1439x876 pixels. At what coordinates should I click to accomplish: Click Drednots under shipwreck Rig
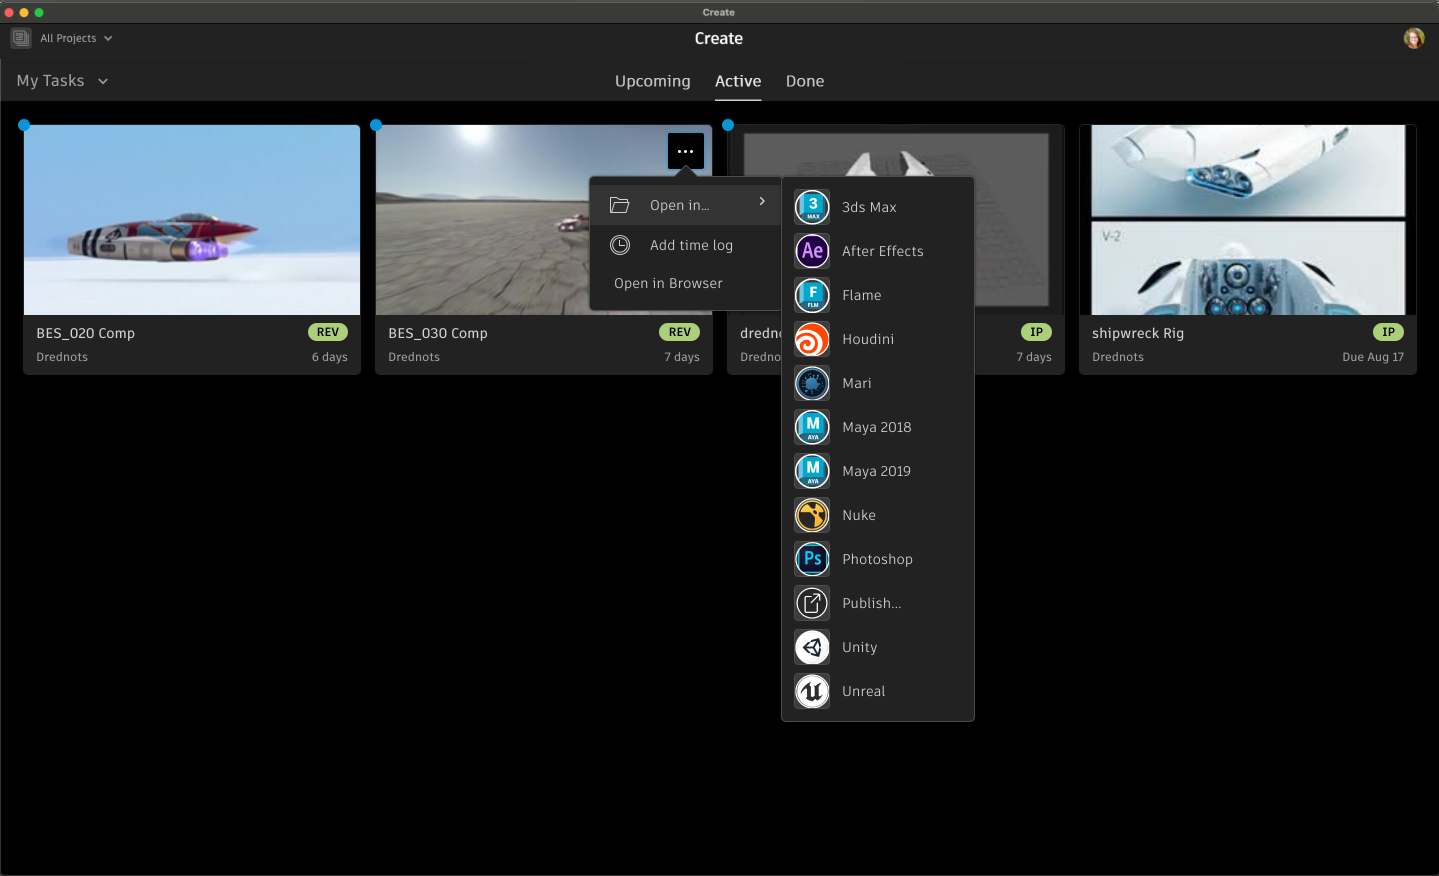(x=1118, y=357)
